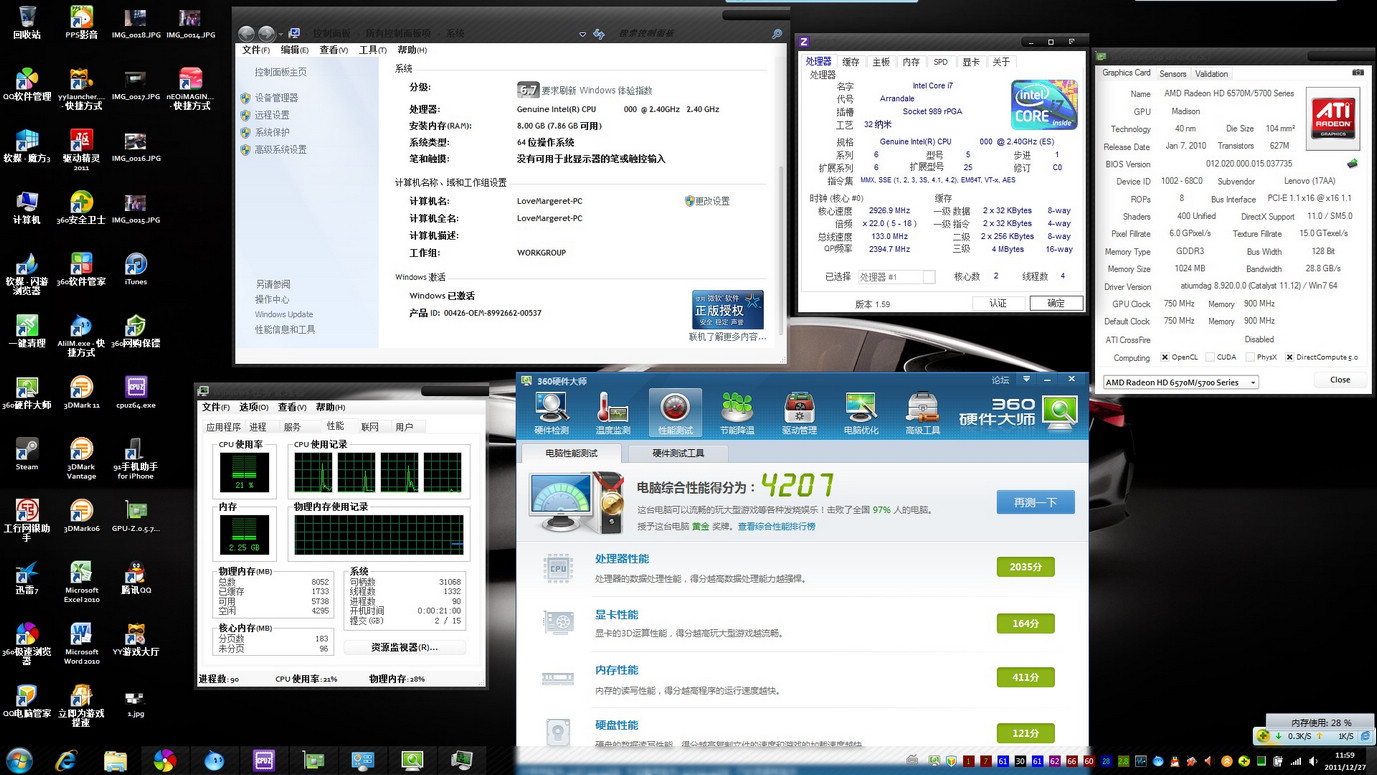Open 文件(F) menu in system window
The height and width of the screenshot is (775, 1377).
256,50
